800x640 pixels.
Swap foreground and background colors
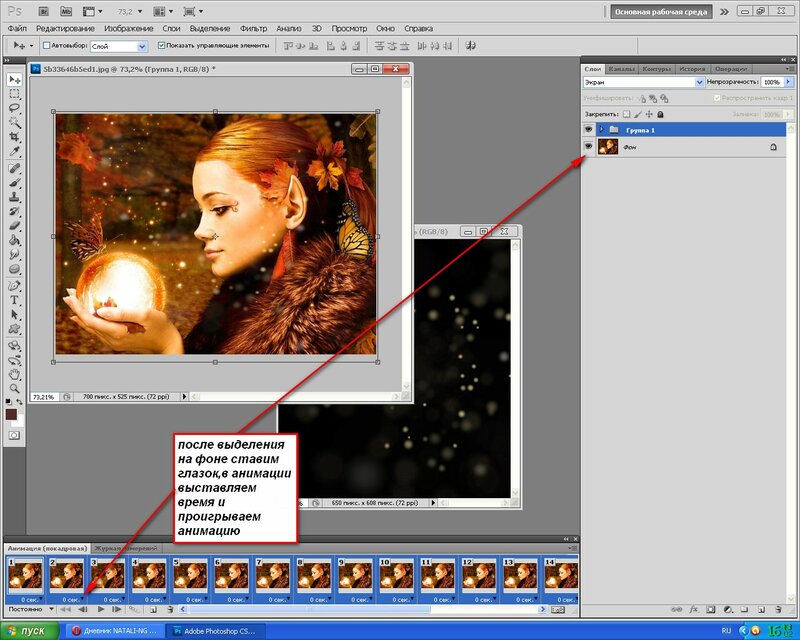pyautogui.click(x=19, y=402)
